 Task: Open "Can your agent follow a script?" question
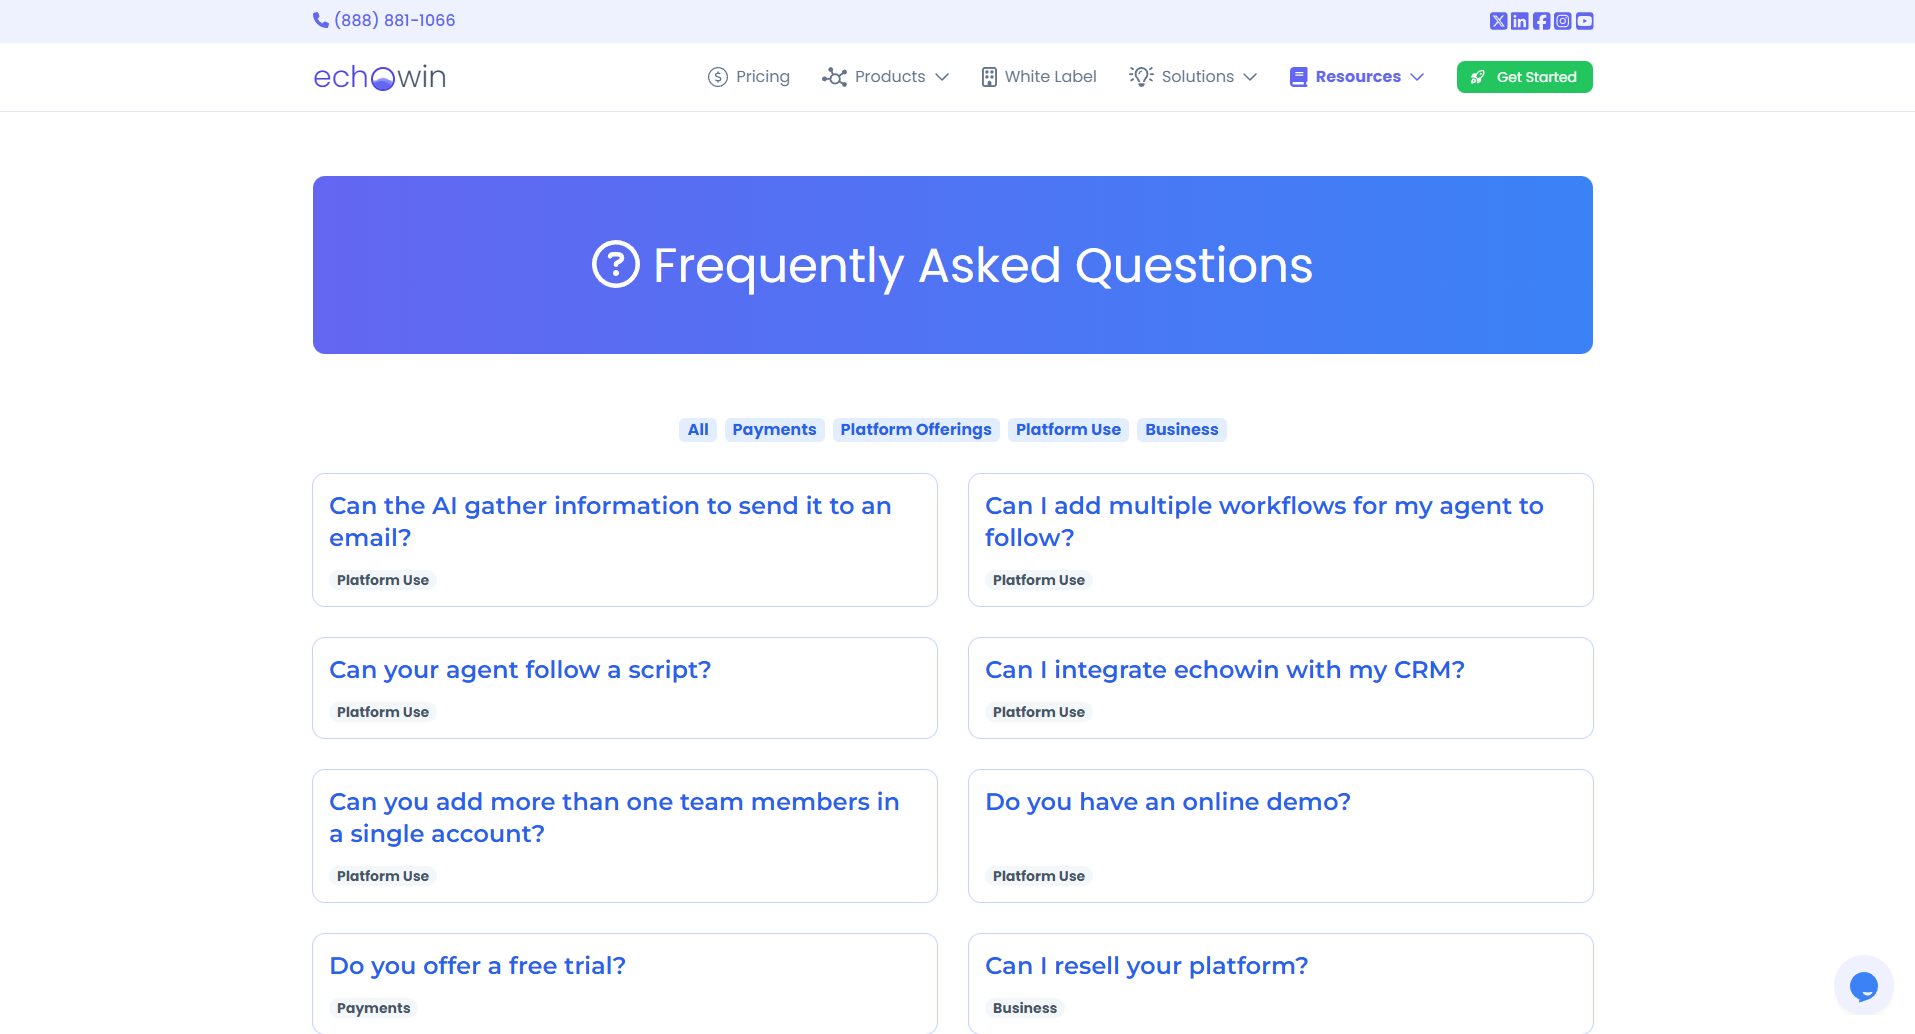pos(520,670)
